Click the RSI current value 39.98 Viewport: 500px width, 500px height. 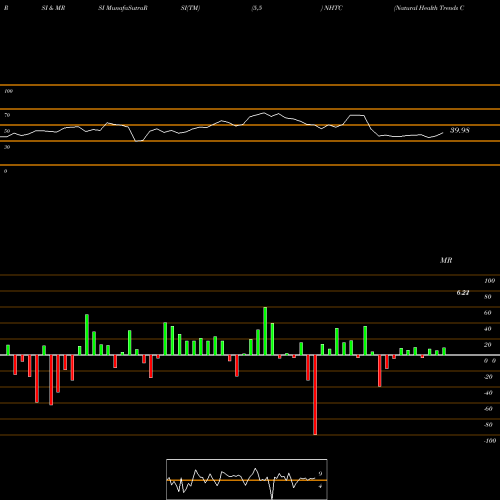(460, 130)
